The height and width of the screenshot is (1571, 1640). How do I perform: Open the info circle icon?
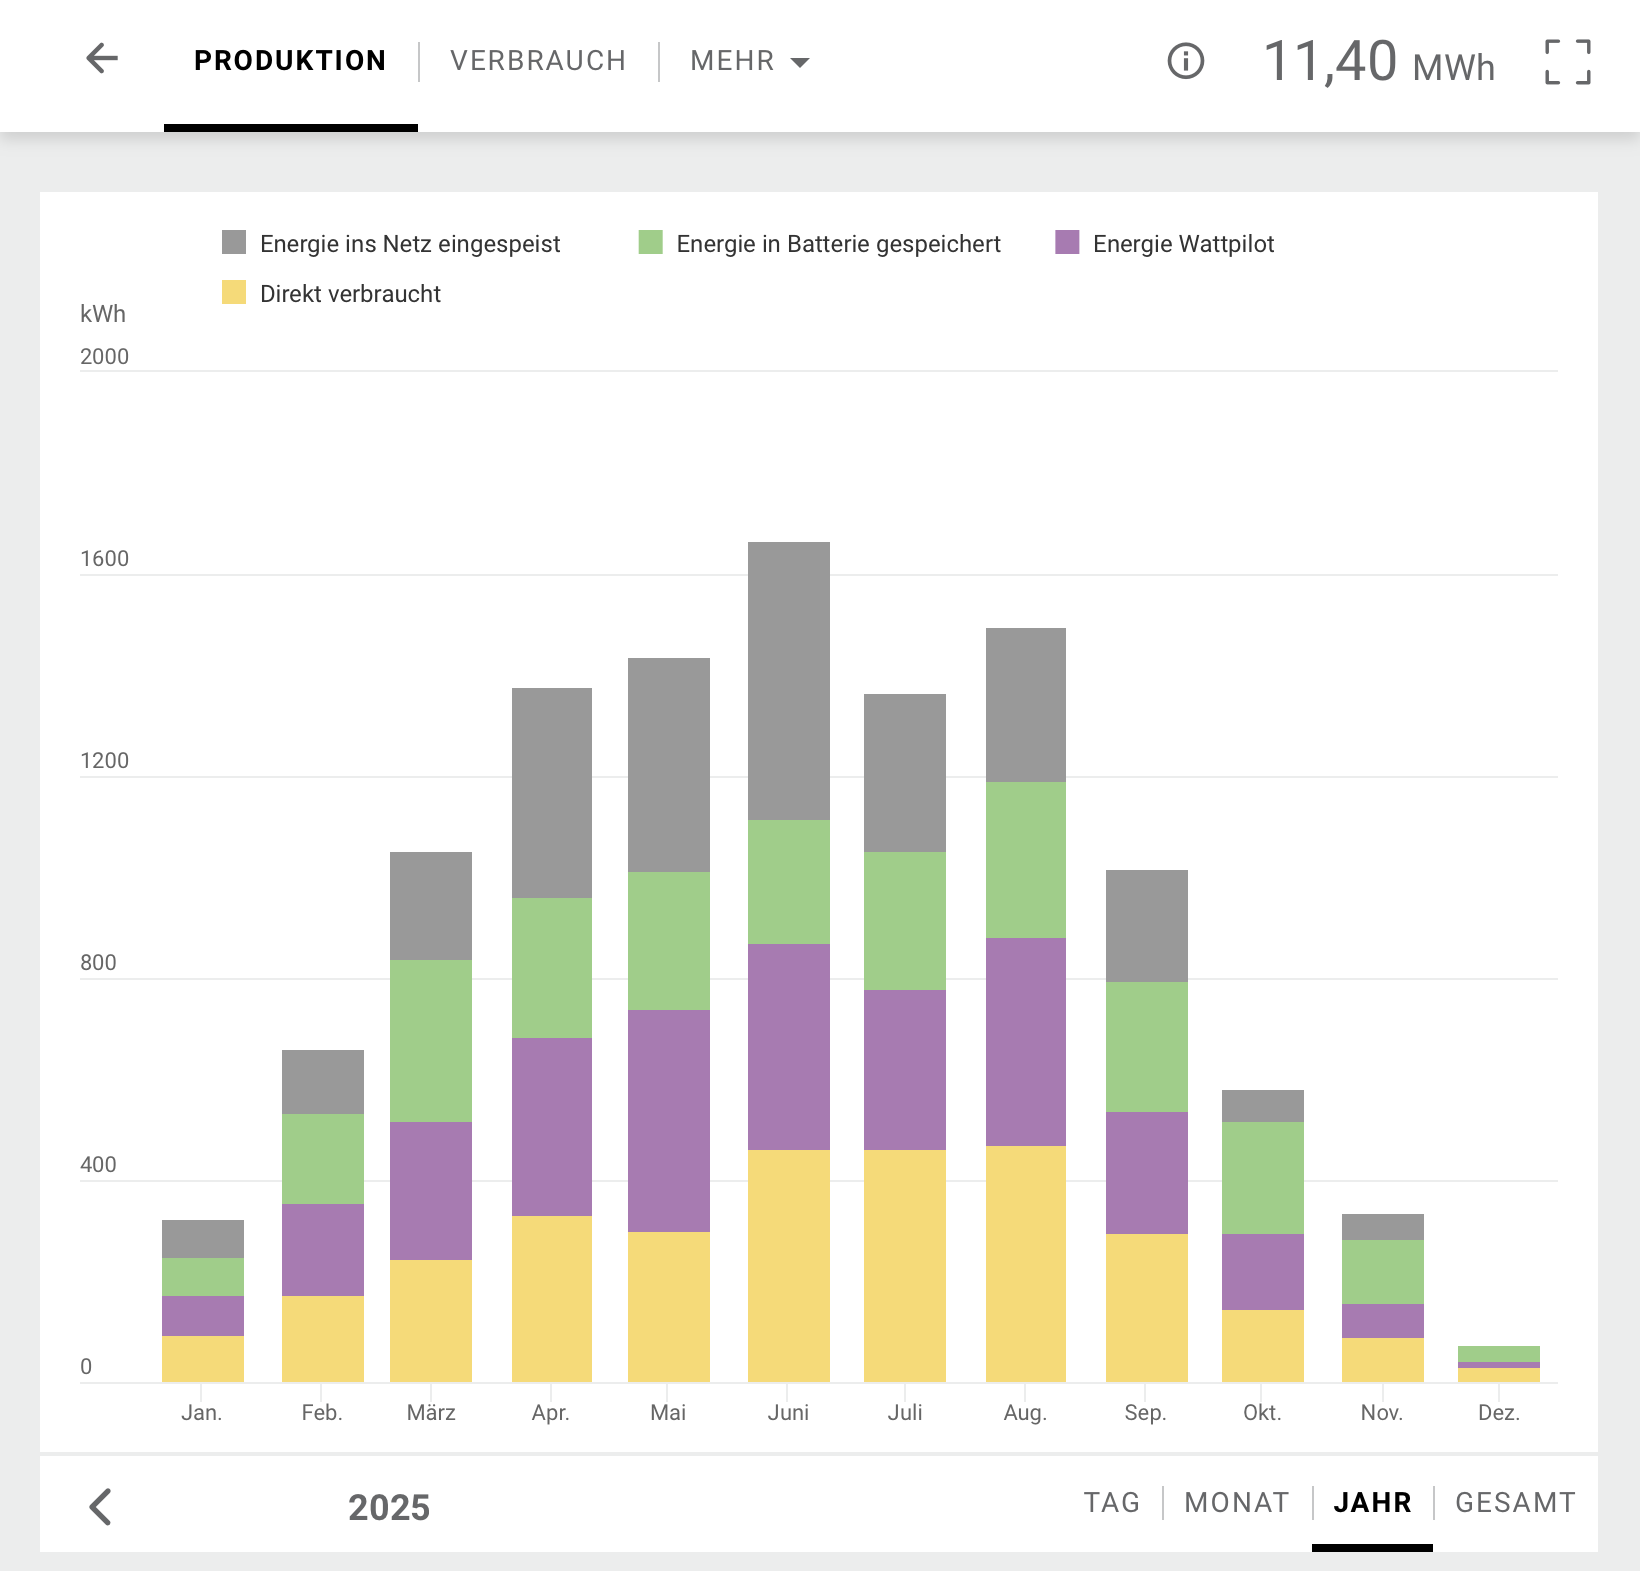[1185, 61]
